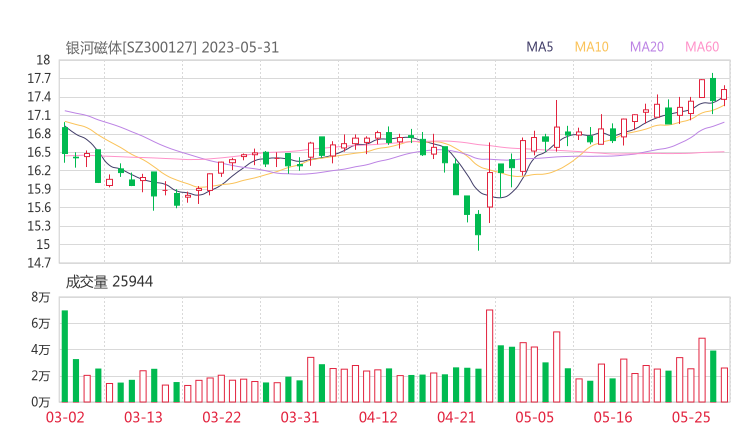
Task: Click the 05-05 date axis label
Action: click(x=534, y=417)
